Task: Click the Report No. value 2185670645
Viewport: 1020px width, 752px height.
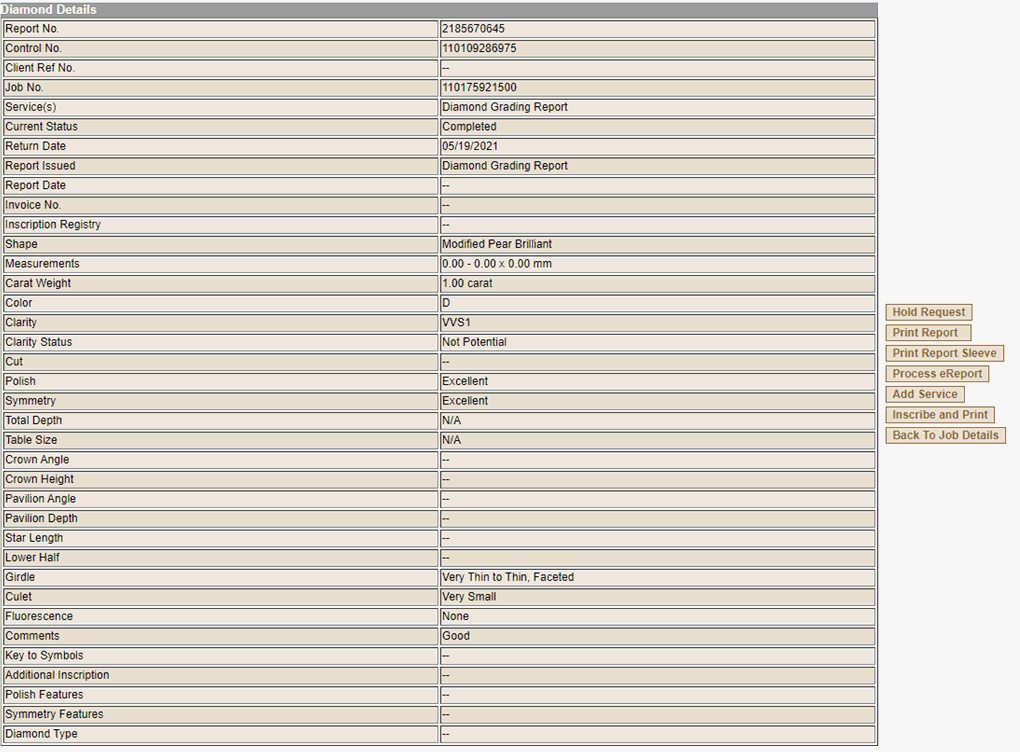Action: click(473, 29)
